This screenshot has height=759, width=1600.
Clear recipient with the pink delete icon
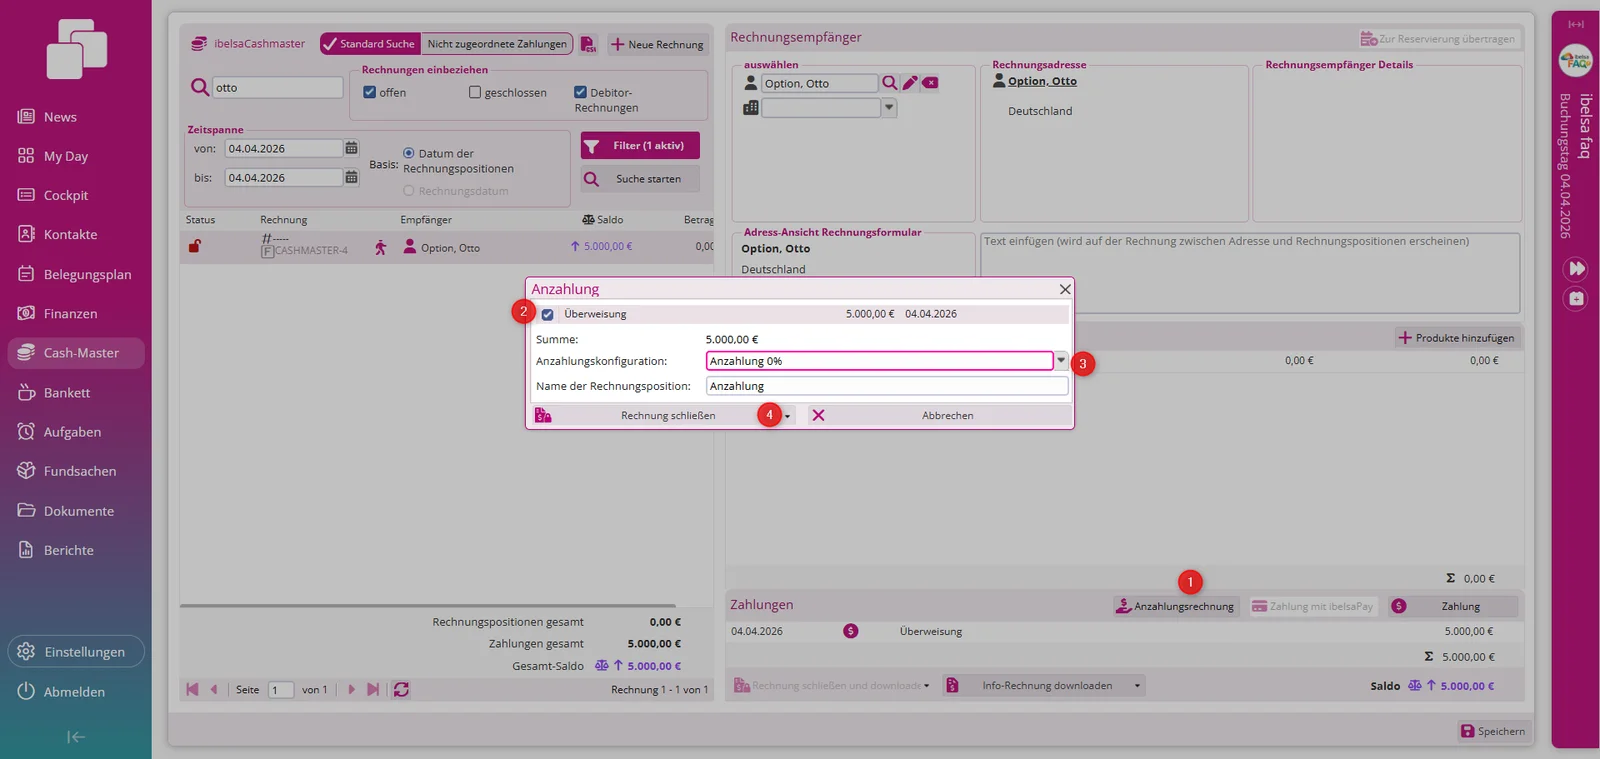click(x=930, y=83)
